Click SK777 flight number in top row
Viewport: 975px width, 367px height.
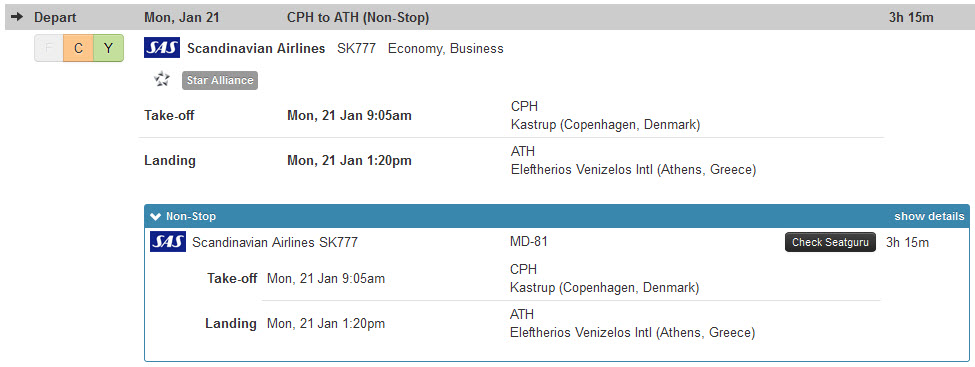[356, 49]
